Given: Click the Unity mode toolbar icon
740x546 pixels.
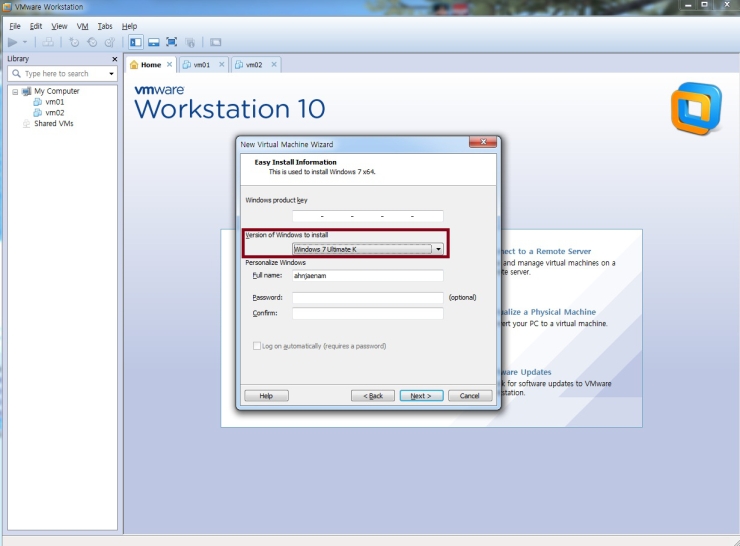Looking at the screenshot, I should click(x=189, y=42).
